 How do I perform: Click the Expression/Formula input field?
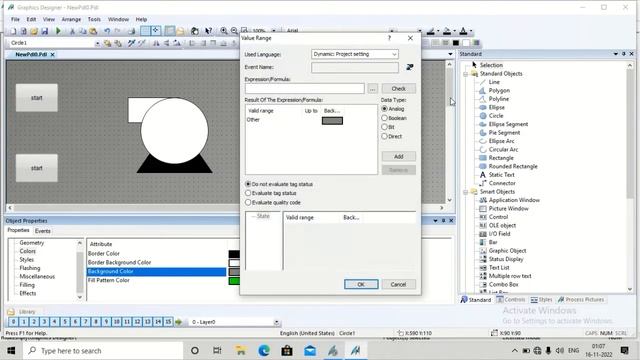tap(304, 89)
